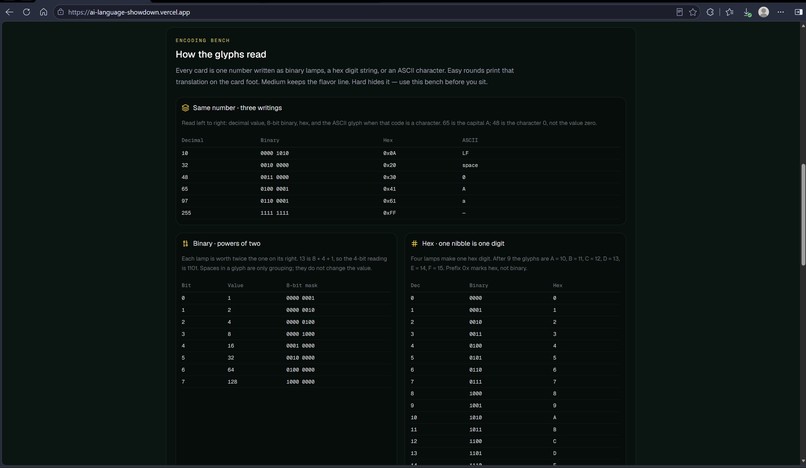Select the '0x20' hex cell
This screenshot has width=806, height=468.
point(390,166)
